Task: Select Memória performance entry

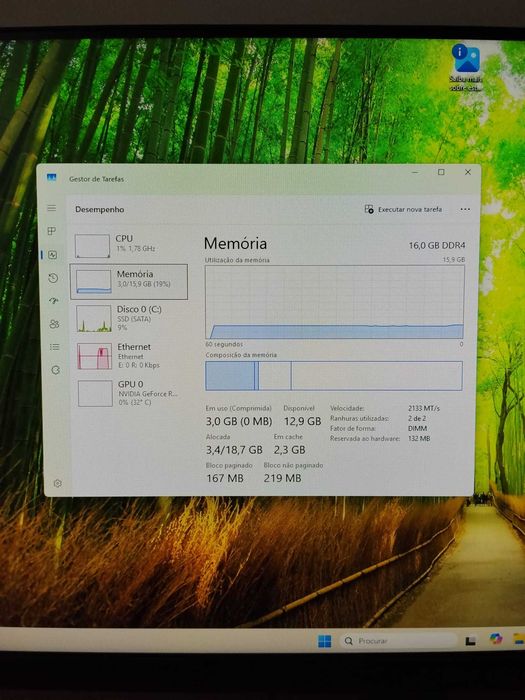Action: [x=129, y=281]
